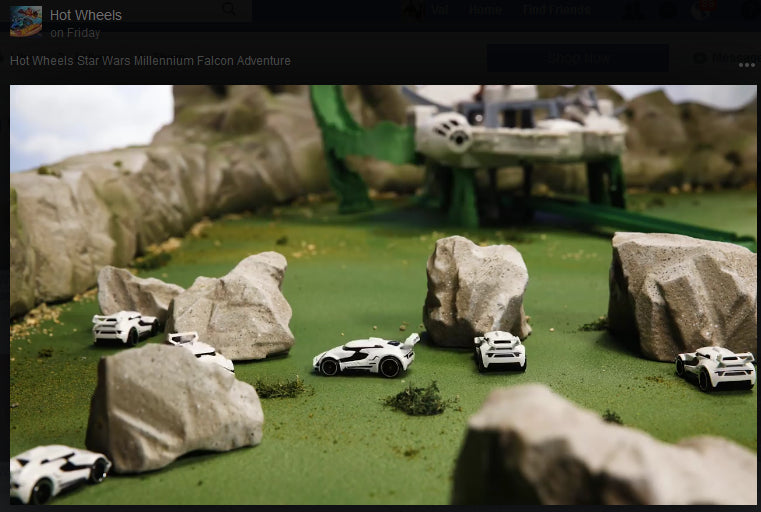Open the Hot Wheels page name link

pyautogui.click(x=86, y=15)
